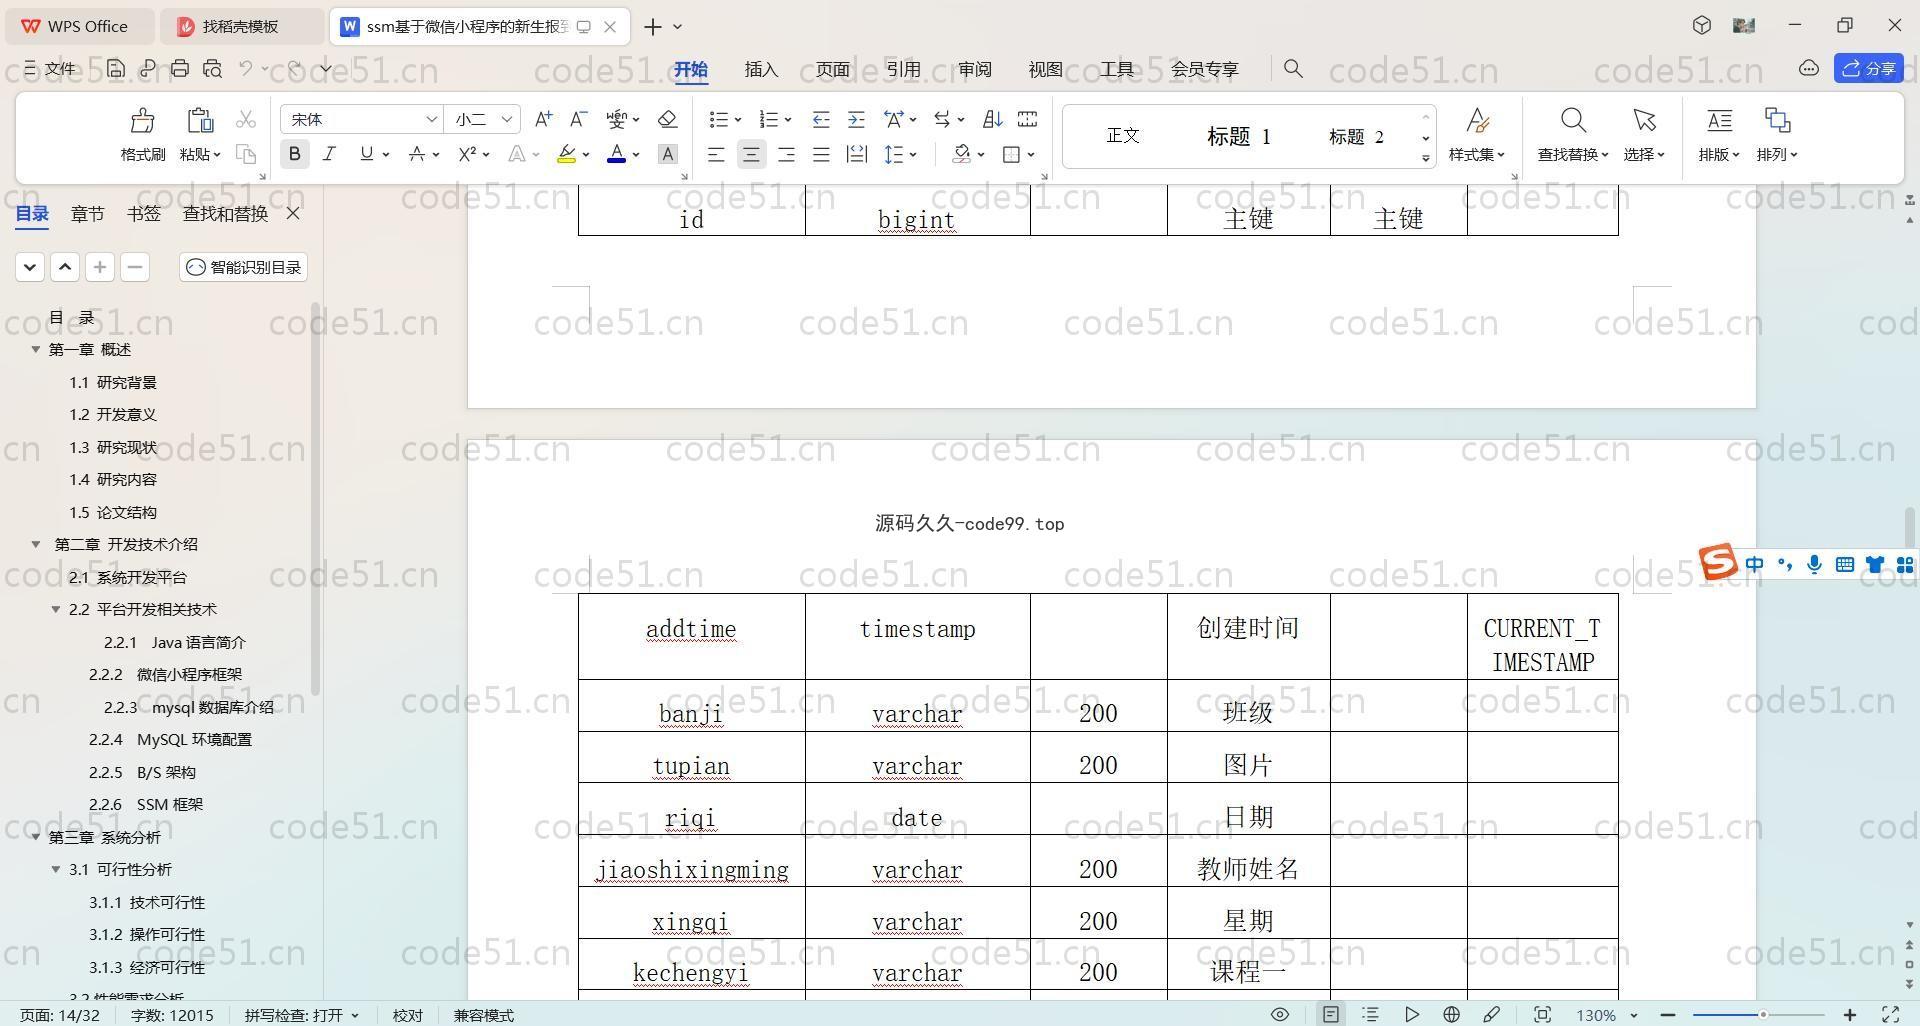Toggle justify alignment

(821, 154)
